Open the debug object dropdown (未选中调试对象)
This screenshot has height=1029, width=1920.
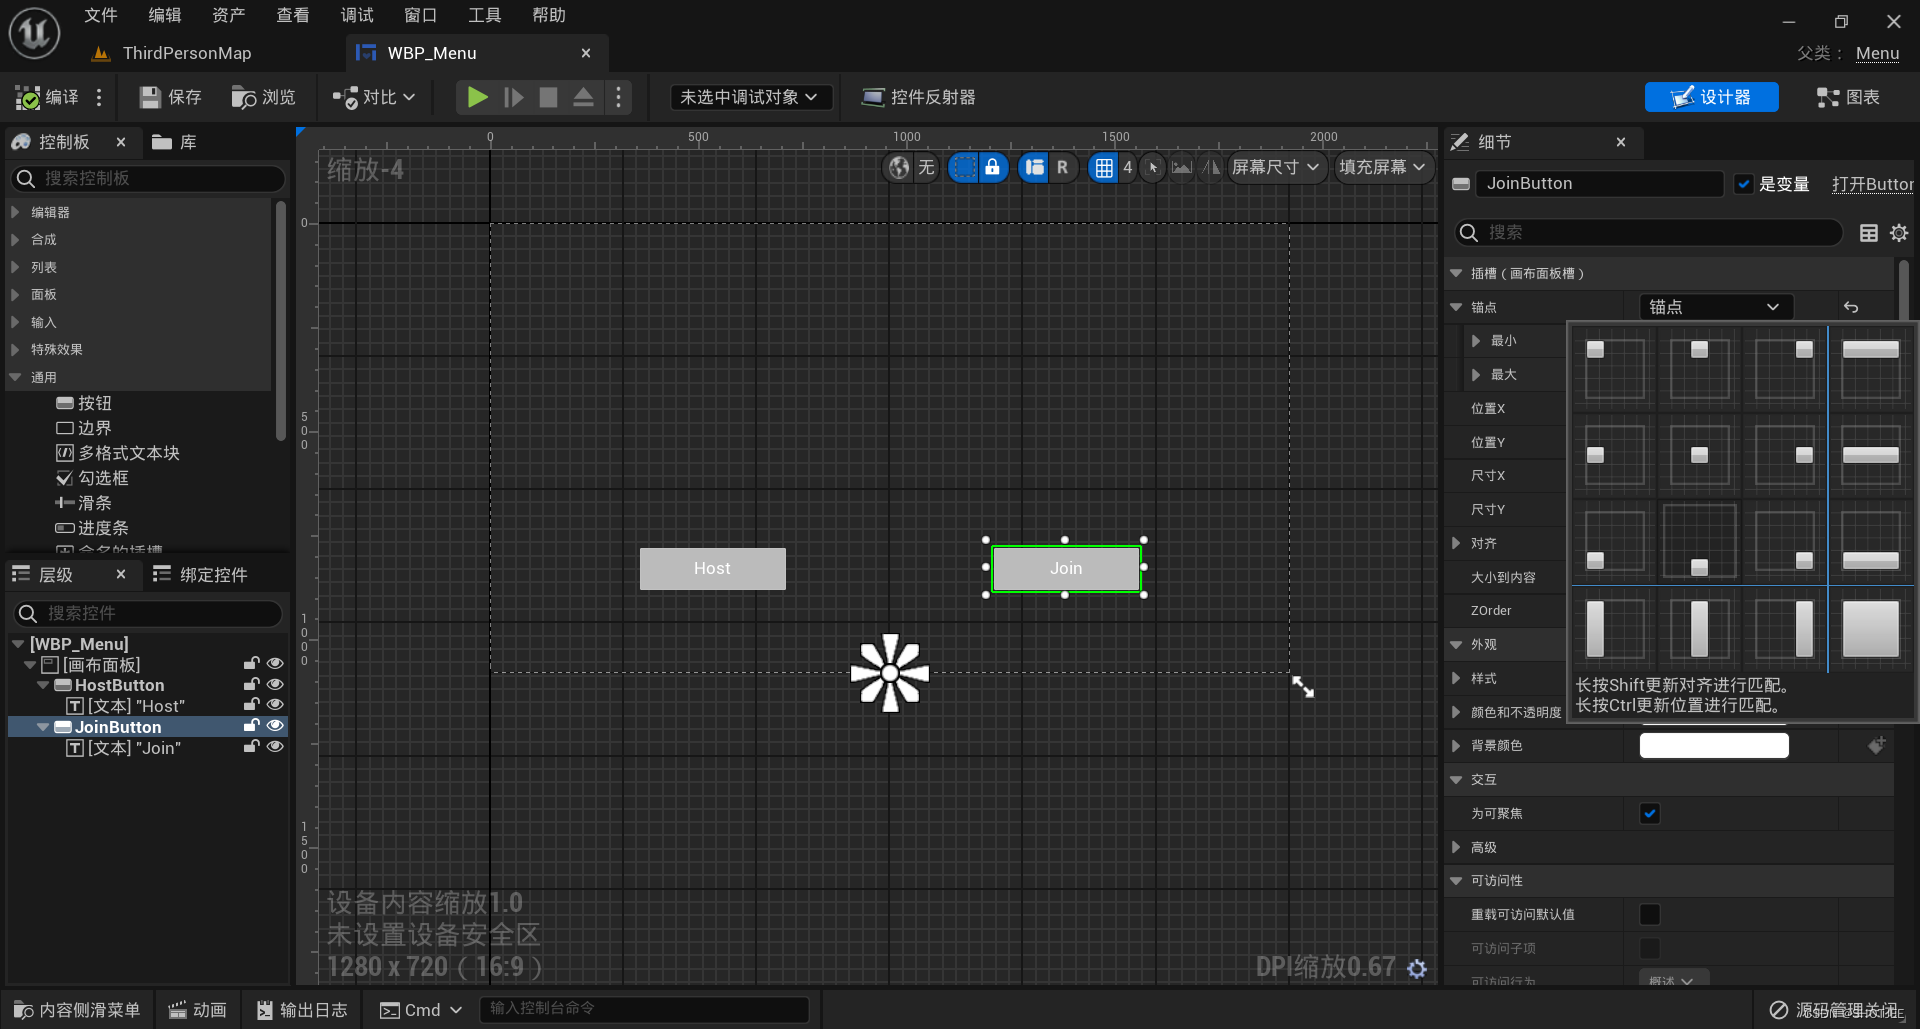[749, 97]
